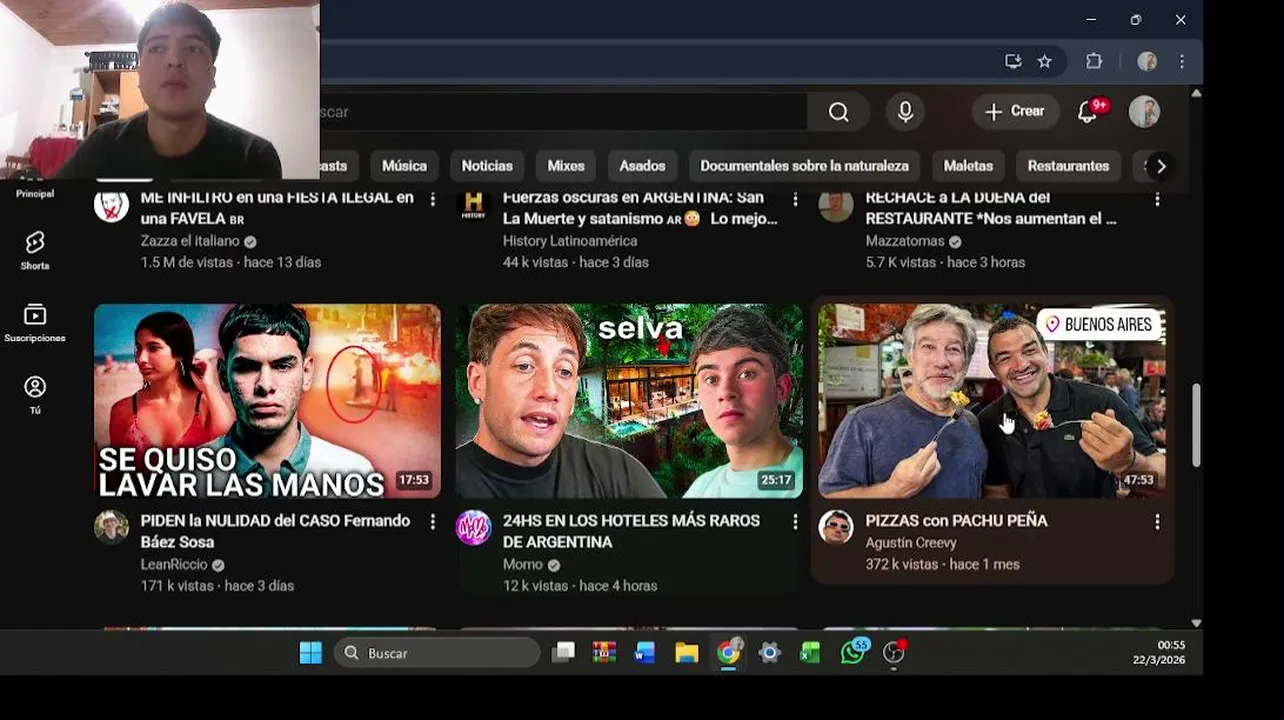The height and width of the screenshot is (720, 1284).
Task: Click the install app icon in the address bar
Action: 1013,62
